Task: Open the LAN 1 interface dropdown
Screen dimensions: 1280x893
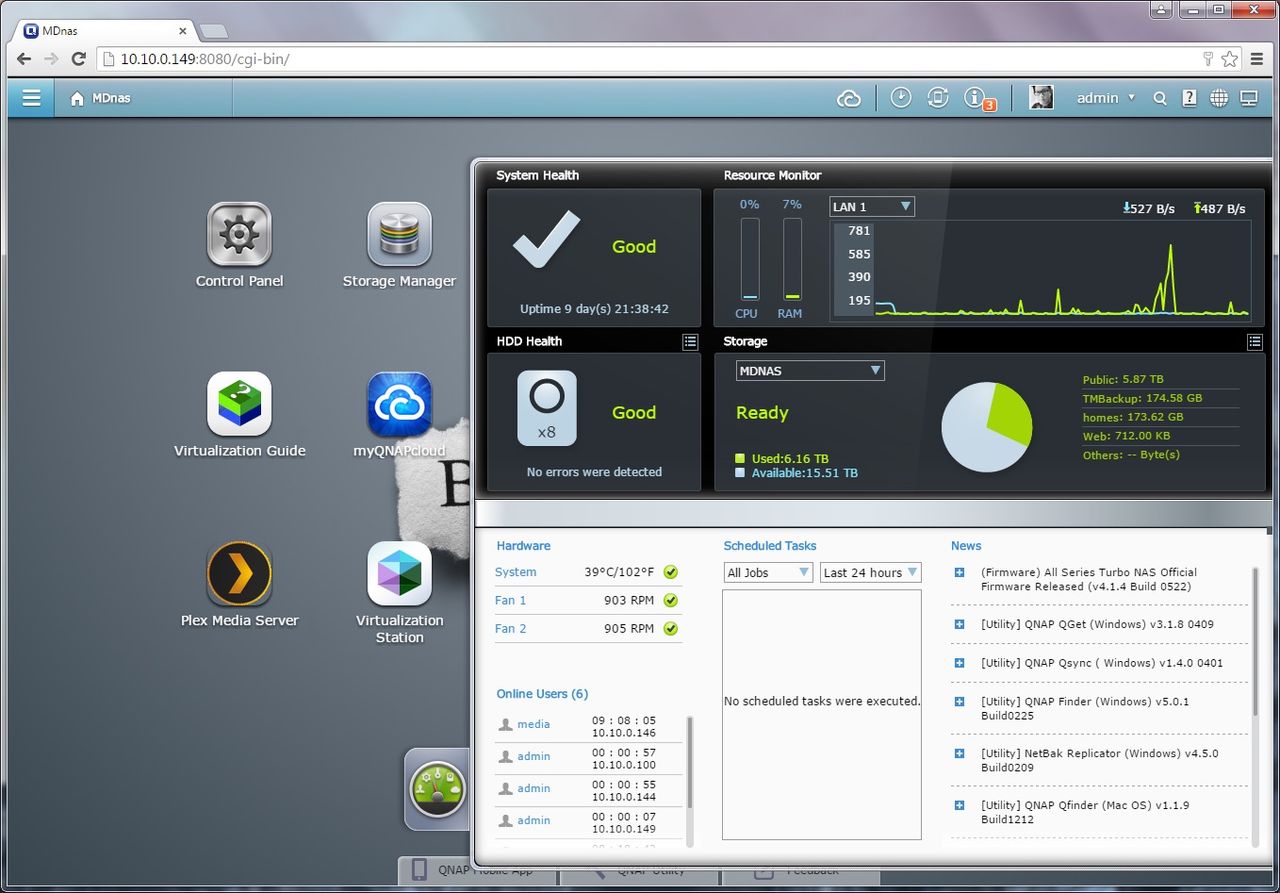Action: pyautogui.click(x=872, y=207)
